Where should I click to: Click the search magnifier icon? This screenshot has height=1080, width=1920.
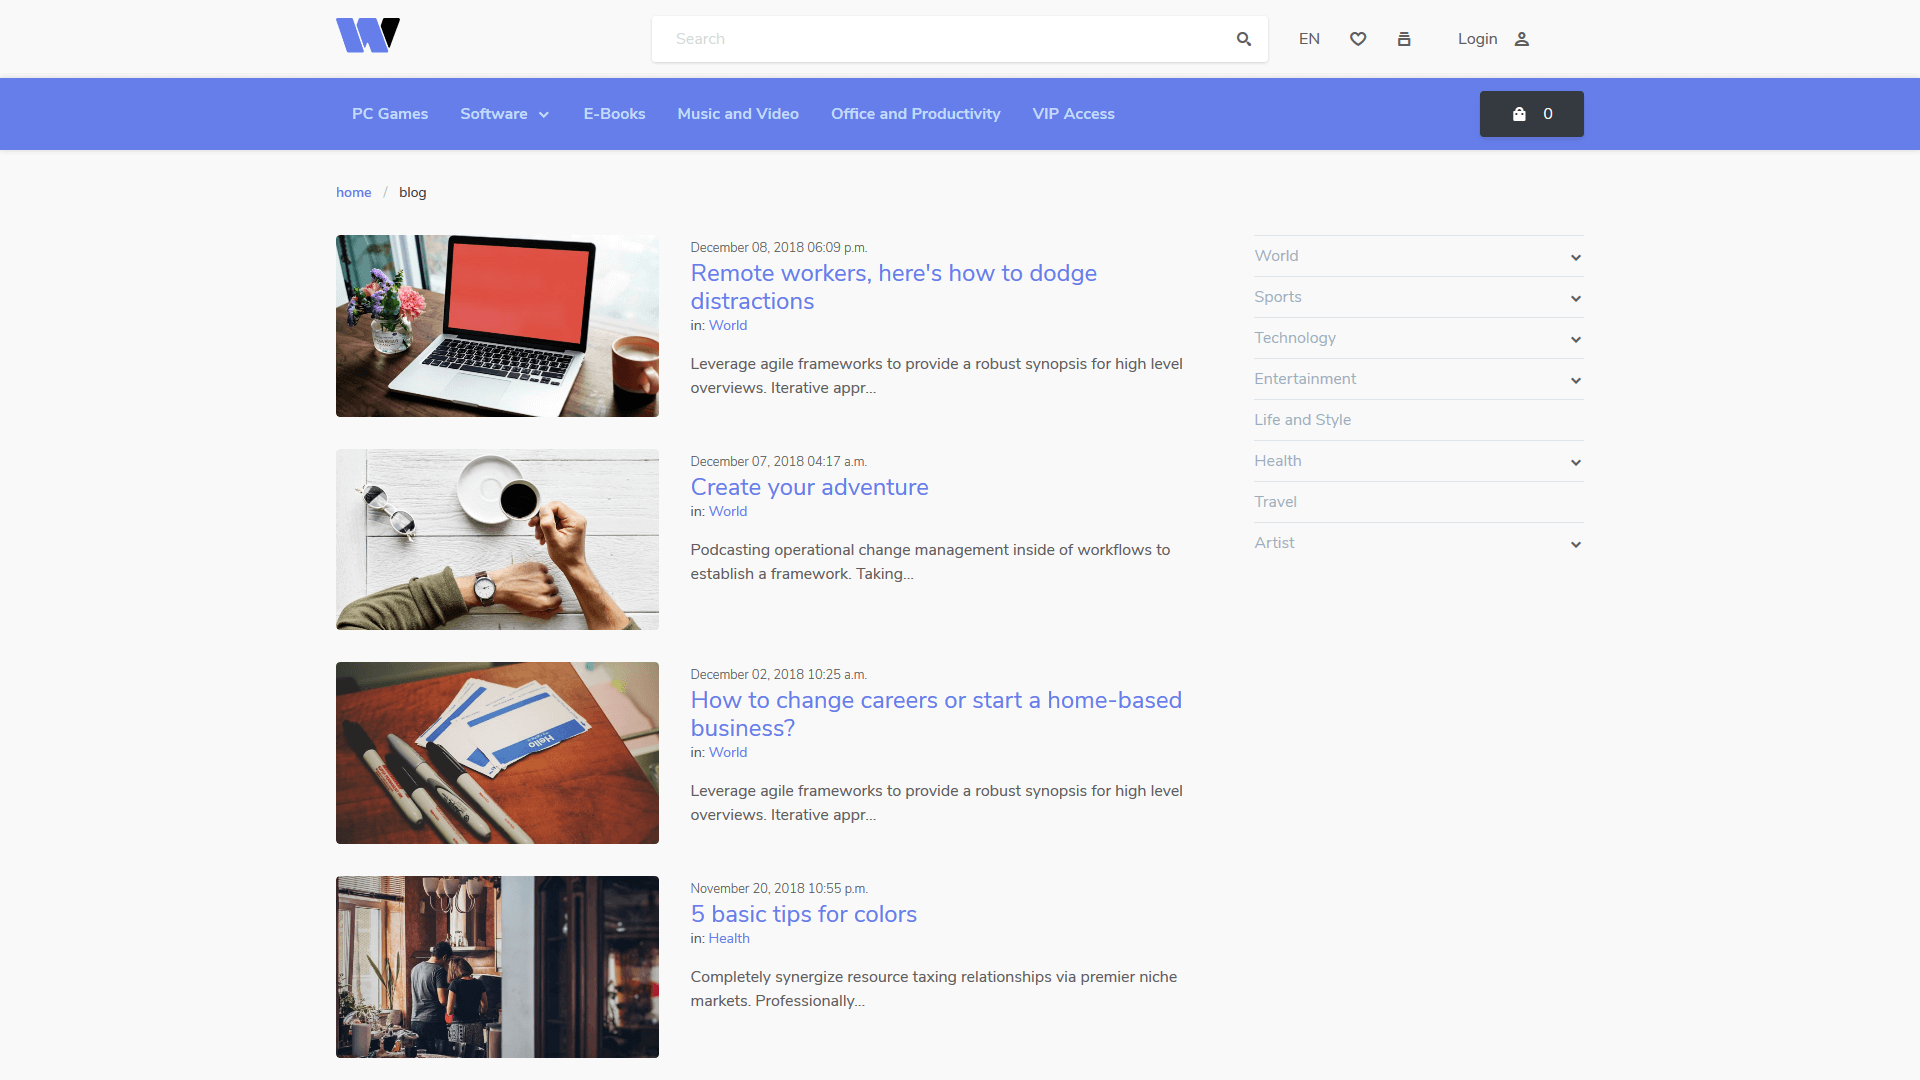(x=1243, y=39)
